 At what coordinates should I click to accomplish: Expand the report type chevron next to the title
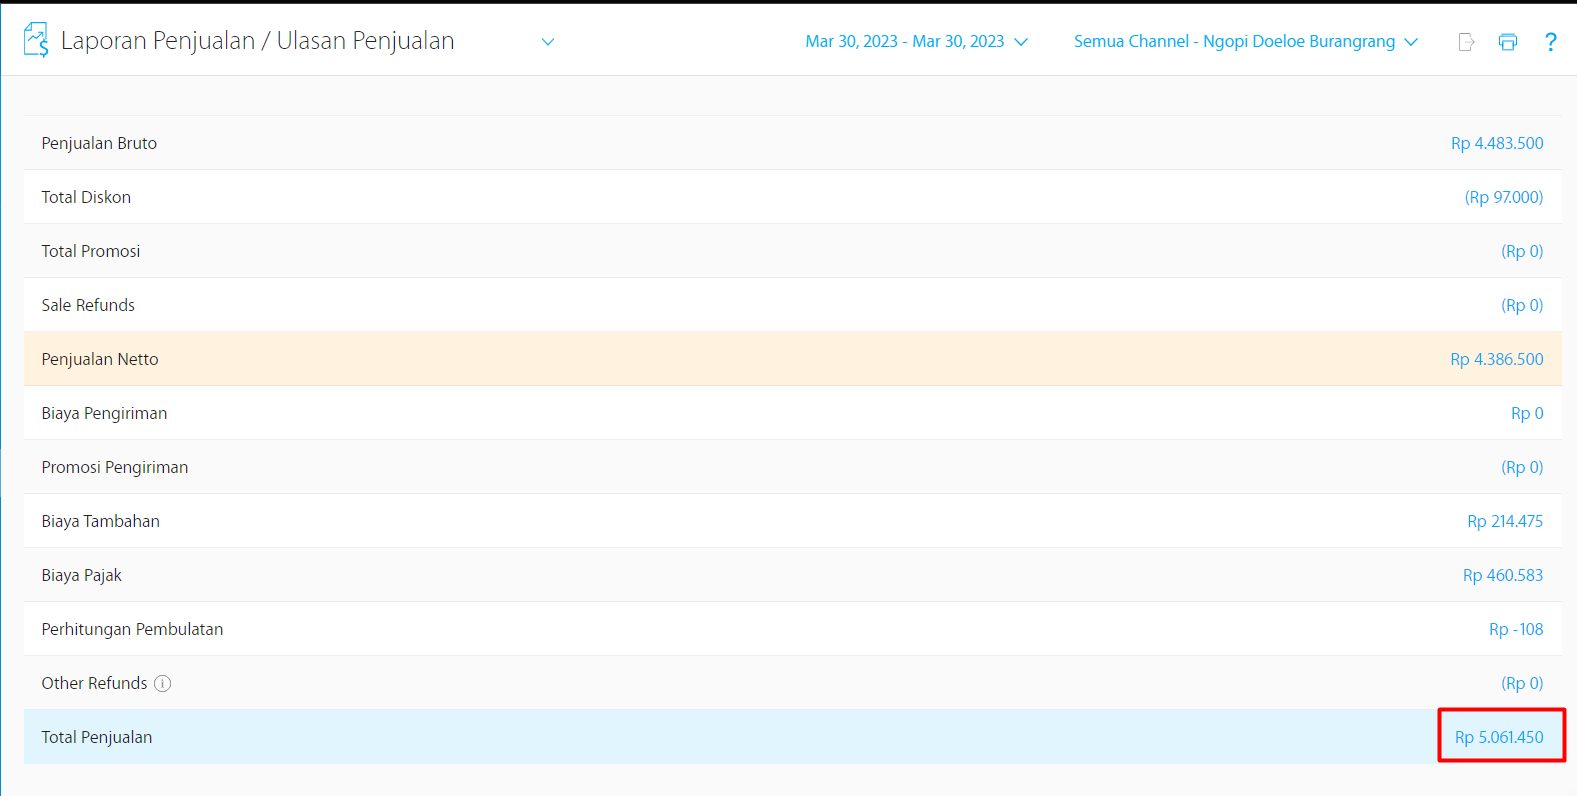click(x=548, y=42)
